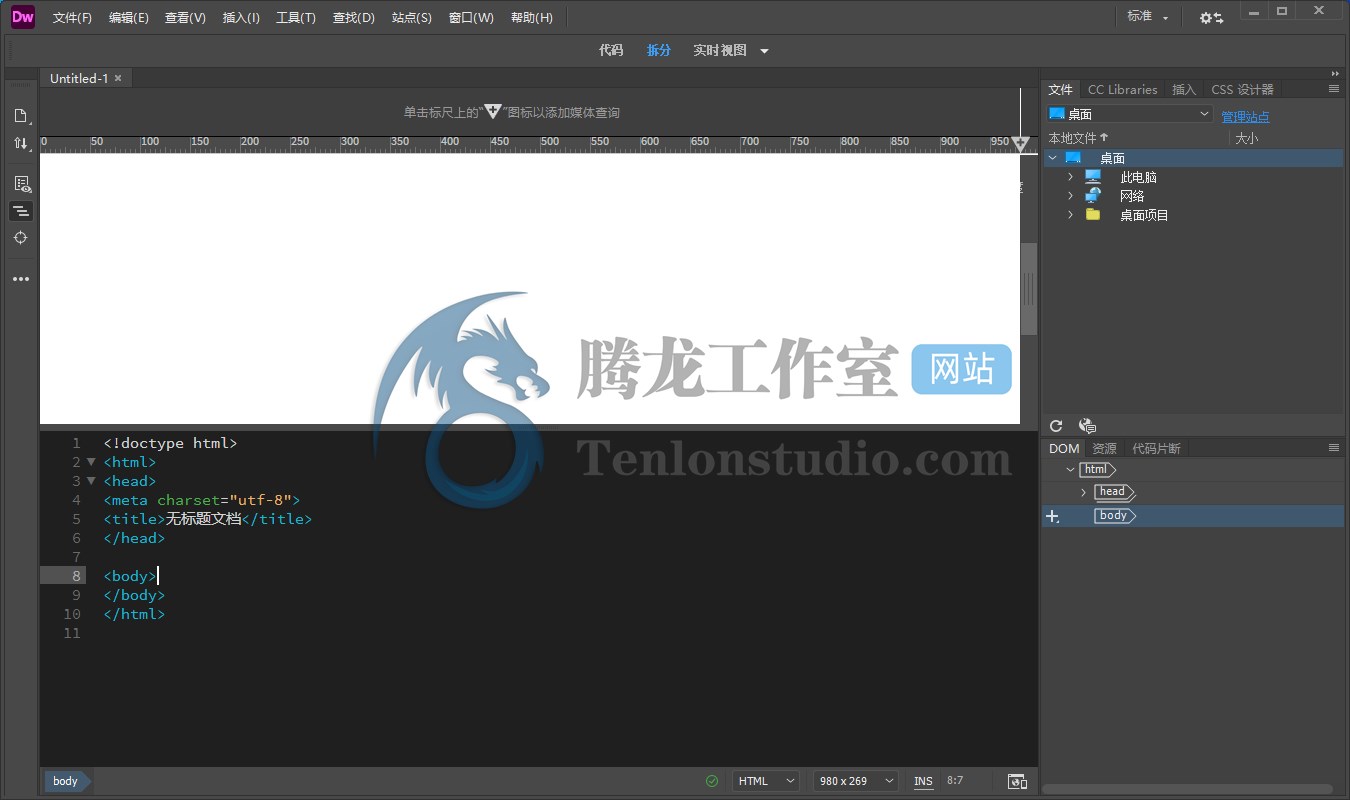
Task: Close the Untitled-1 document tab
Action: coord(118,78)
